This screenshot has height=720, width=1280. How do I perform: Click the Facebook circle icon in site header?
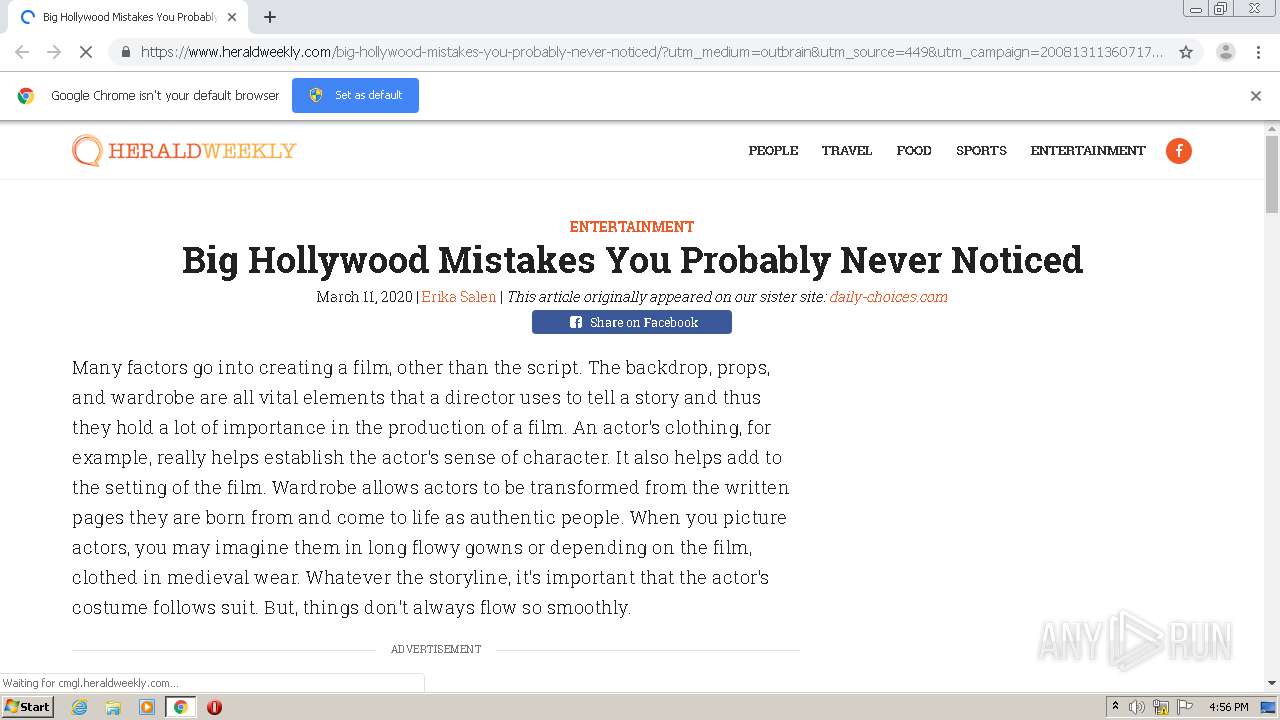[1179, 151]
